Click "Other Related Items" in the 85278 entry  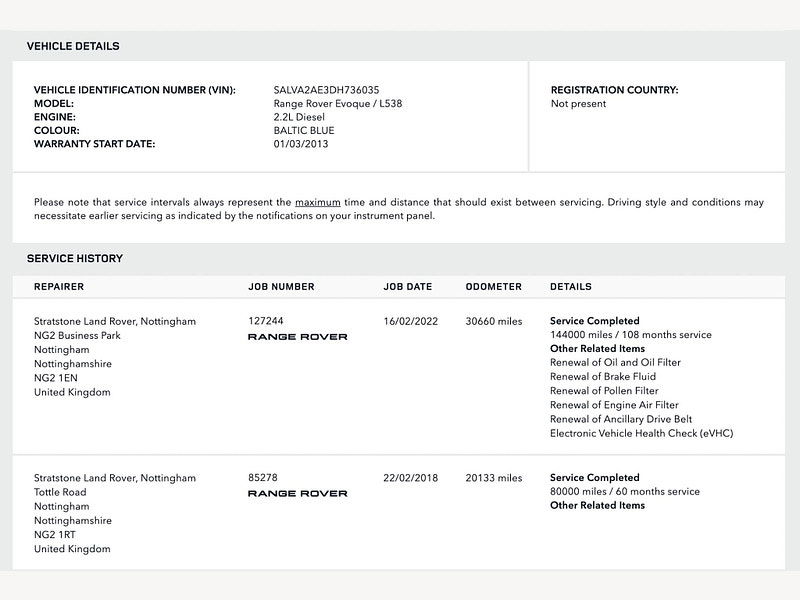click(x=597, y=505)
